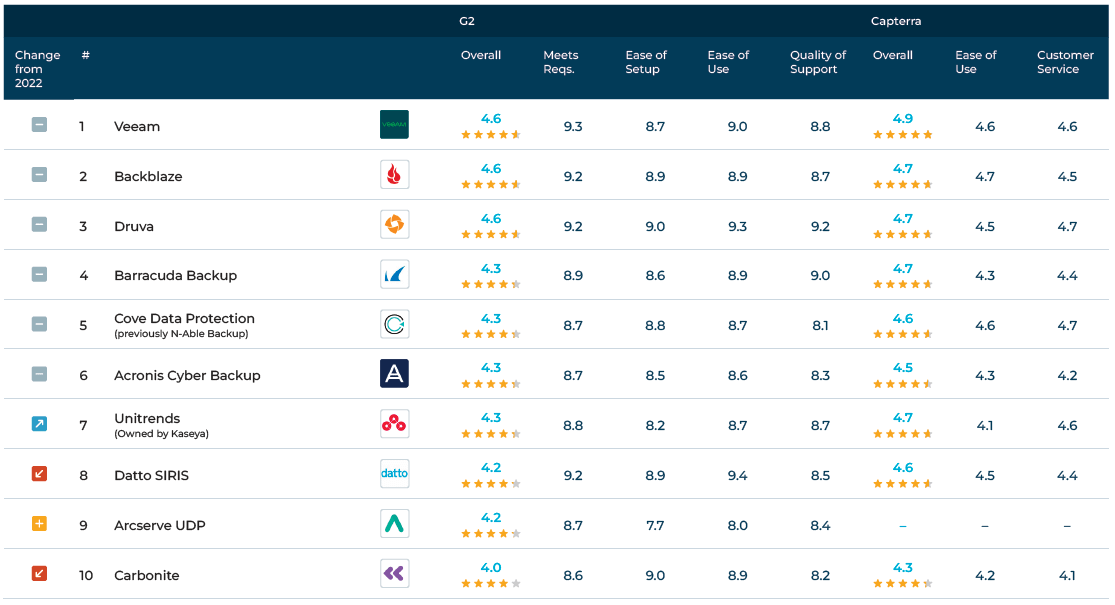Click Acronis Cyber Backup's Customer Service value 4.2

point(1067,375)
